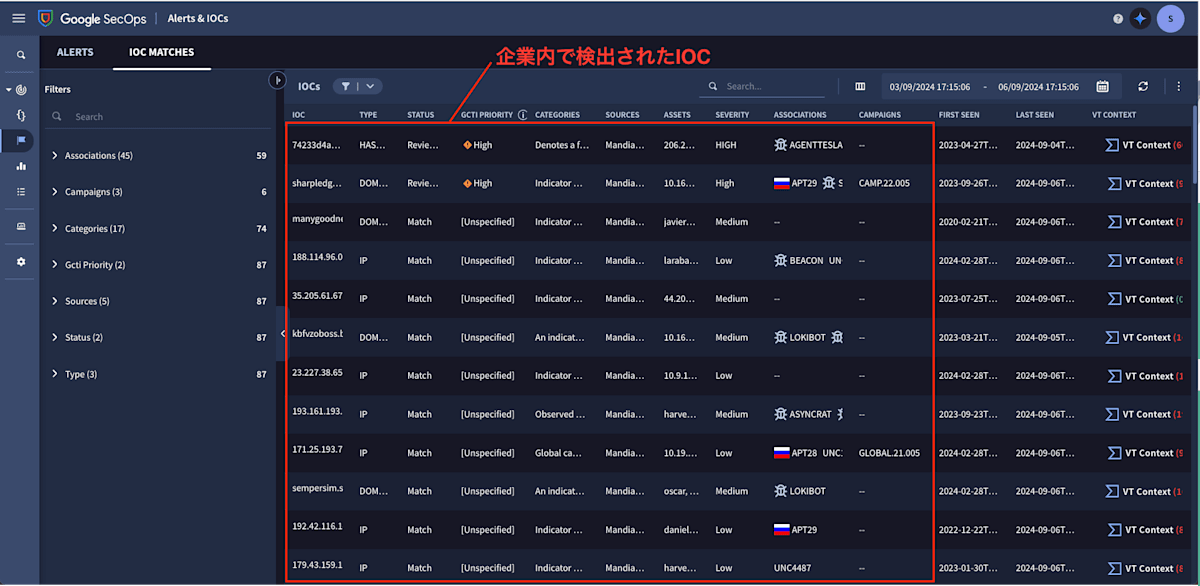This screenshot has height=586, width=1200.
Task: Open VT Context link for 188.114.96.0 row
Action: tap(1144, 261)
